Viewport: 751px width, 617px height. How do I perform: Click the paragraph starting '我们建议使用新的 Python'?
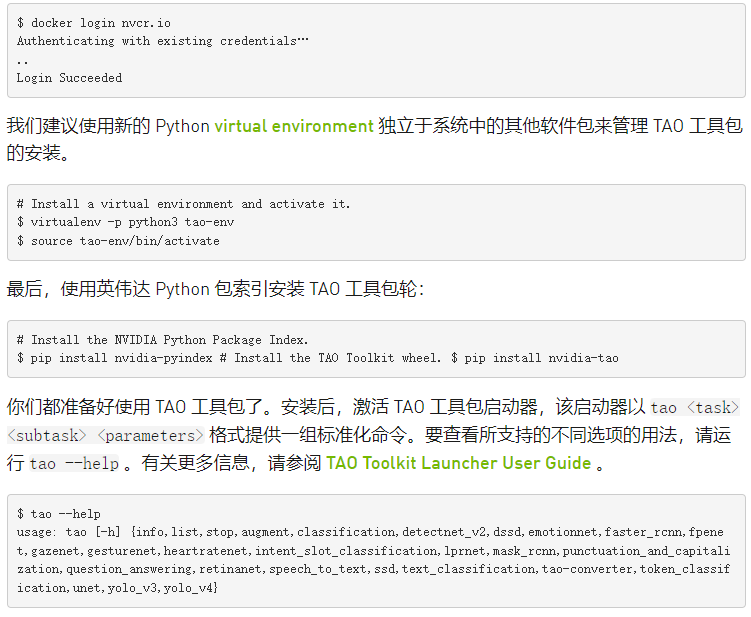(375, 139)
